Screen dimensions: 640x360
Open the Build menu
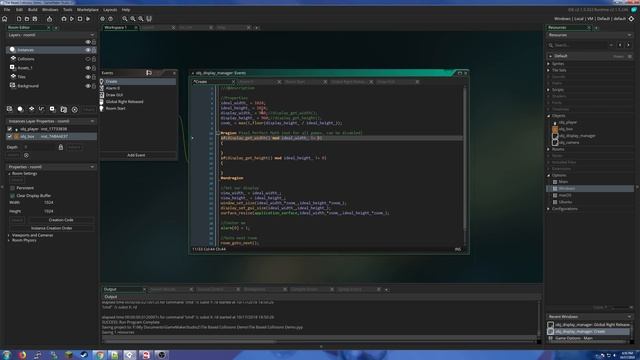click(x=33, y=9)
